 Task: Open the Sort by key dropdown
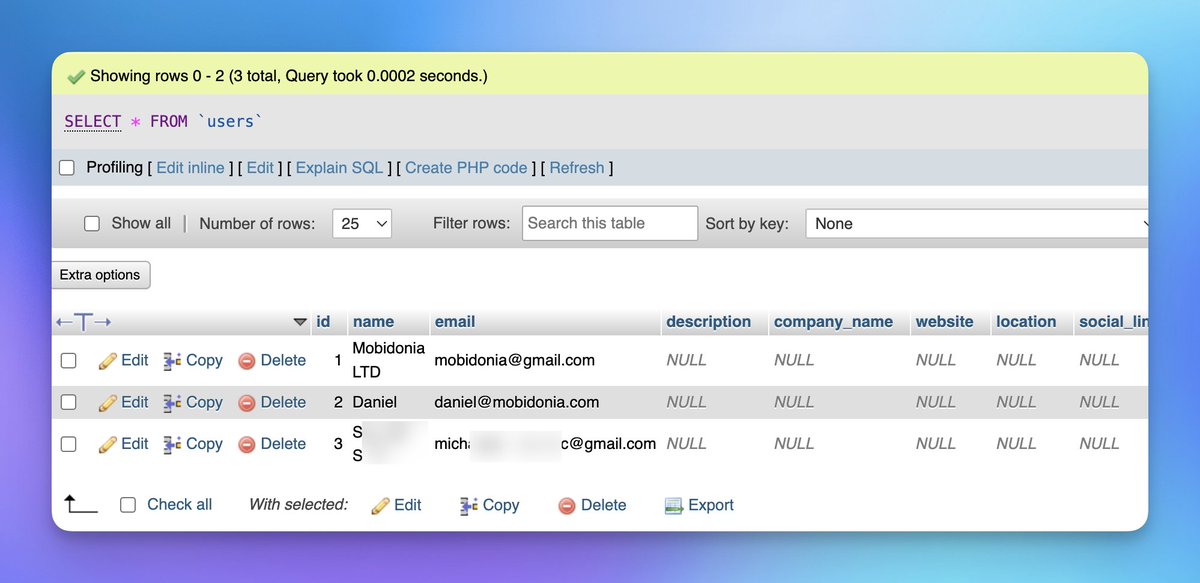975,224
